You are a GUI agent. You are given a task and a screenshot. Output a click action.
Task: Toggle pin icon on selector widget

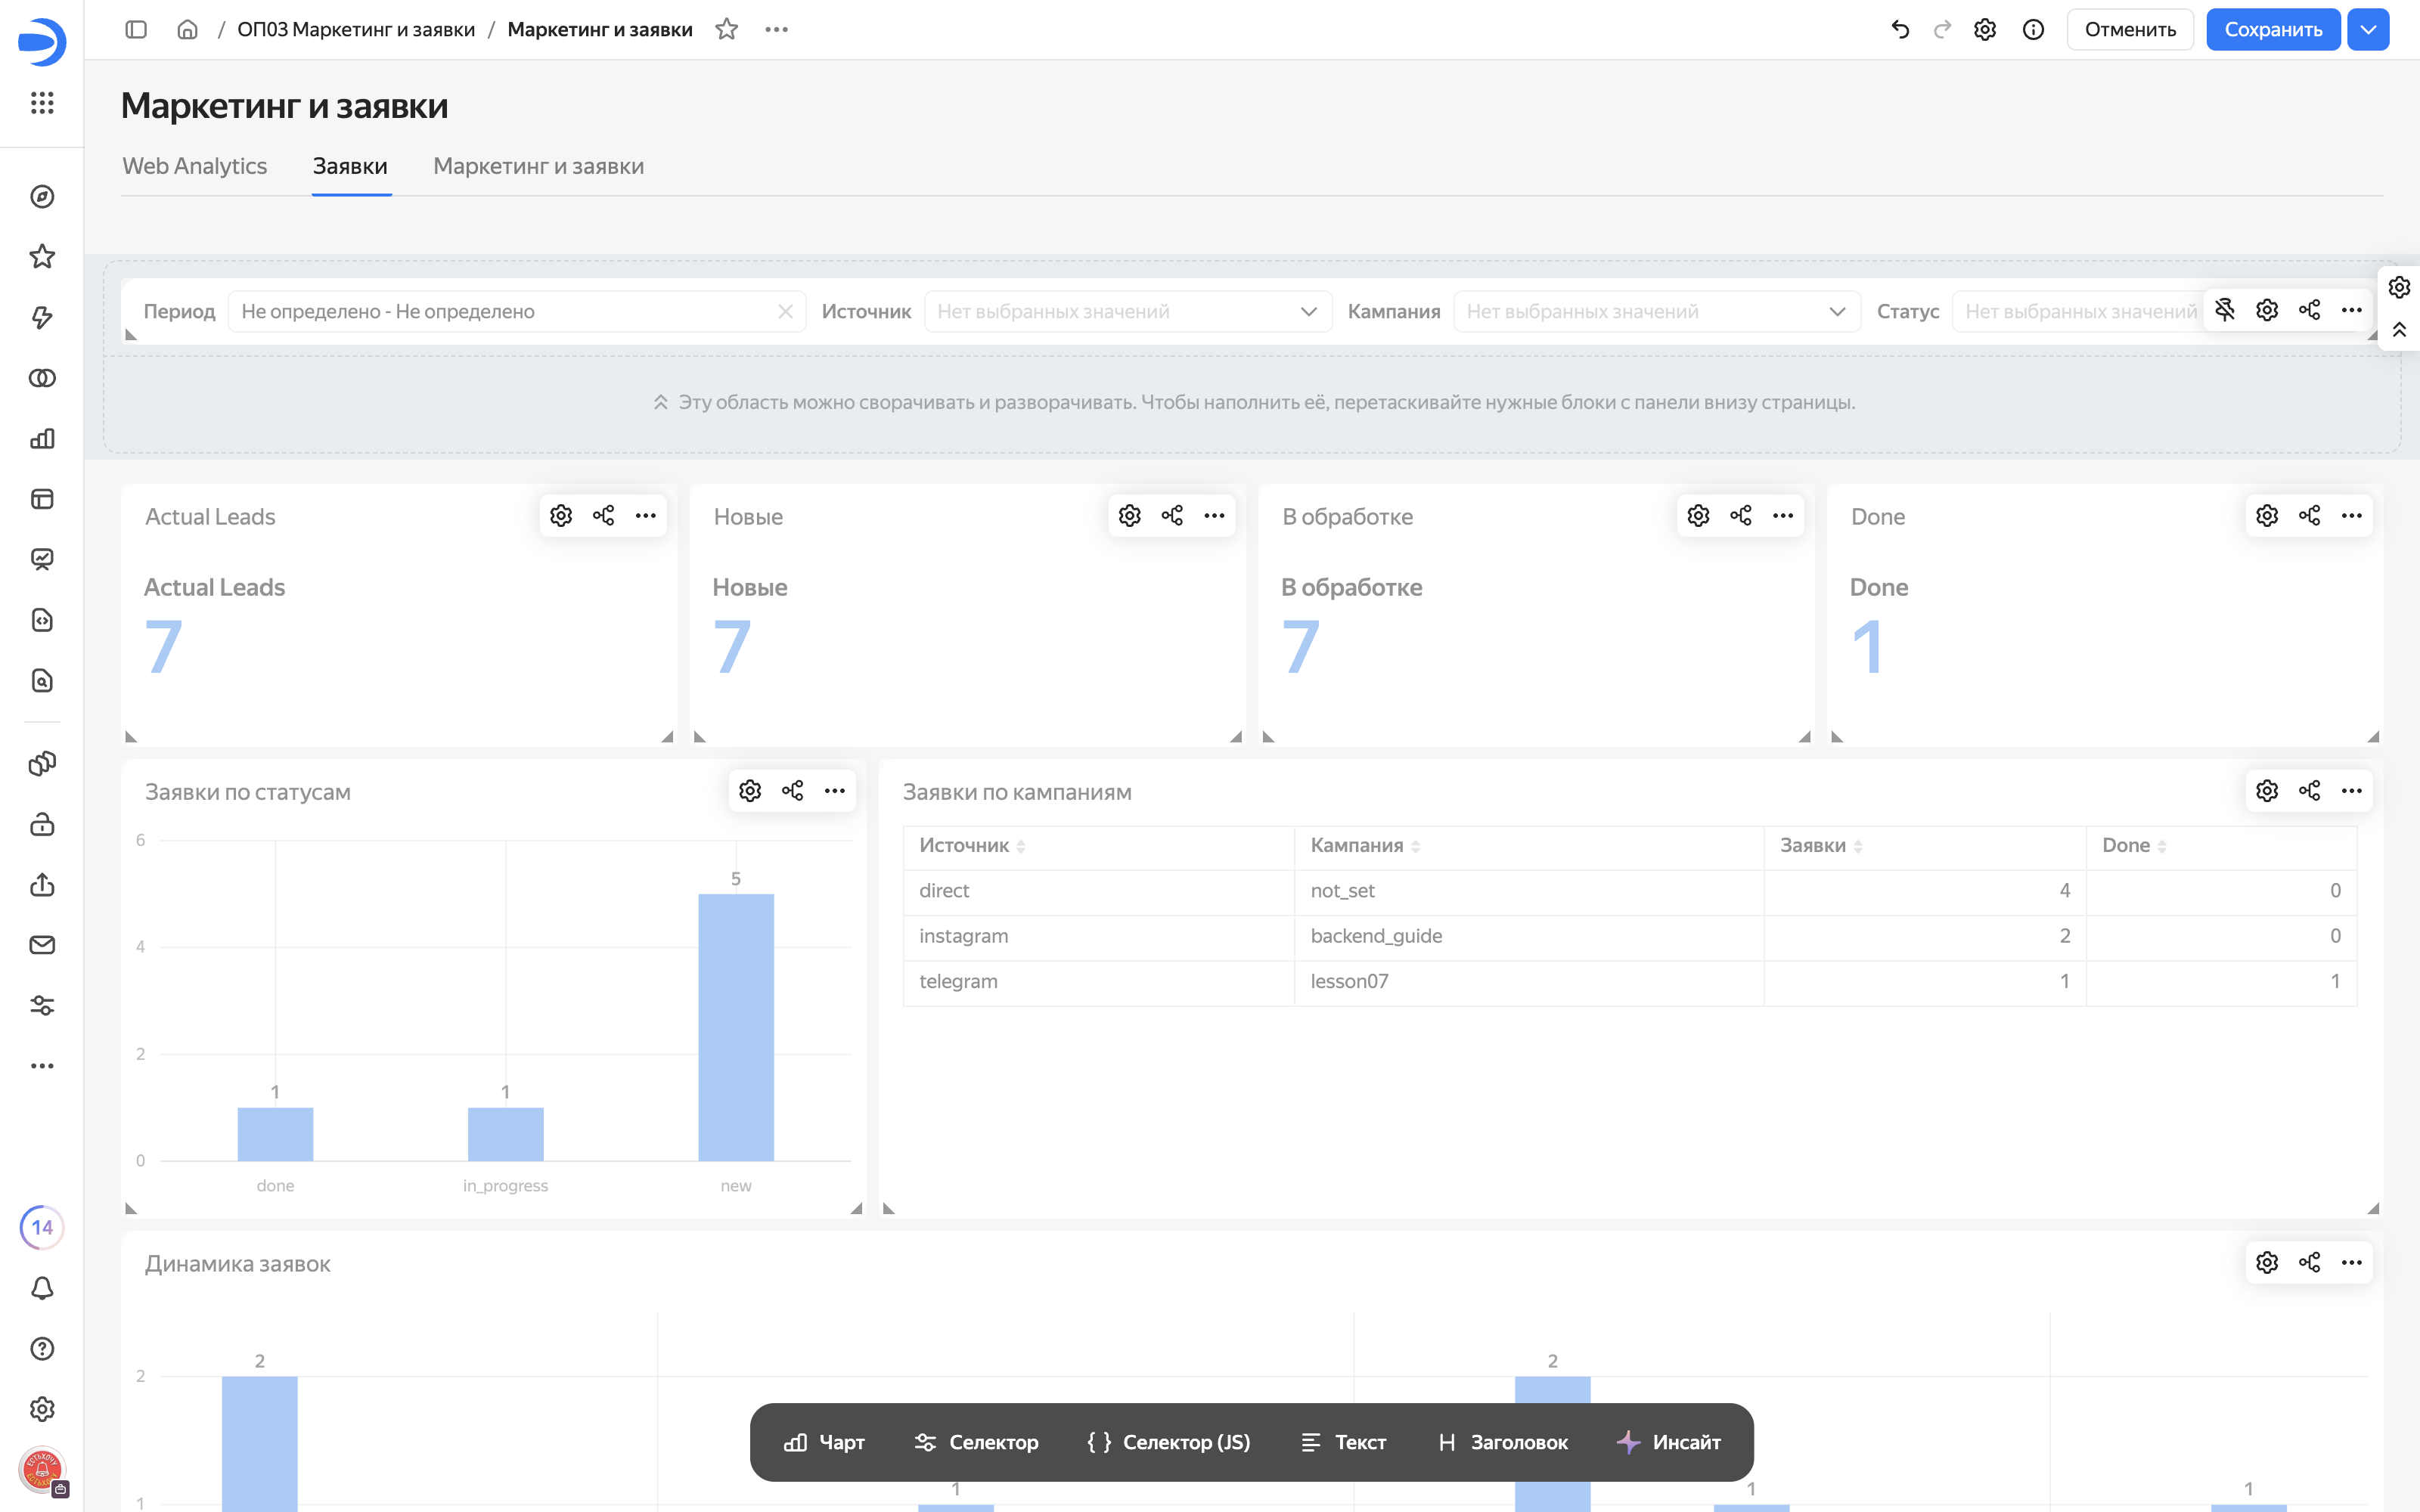(2225, 310)
